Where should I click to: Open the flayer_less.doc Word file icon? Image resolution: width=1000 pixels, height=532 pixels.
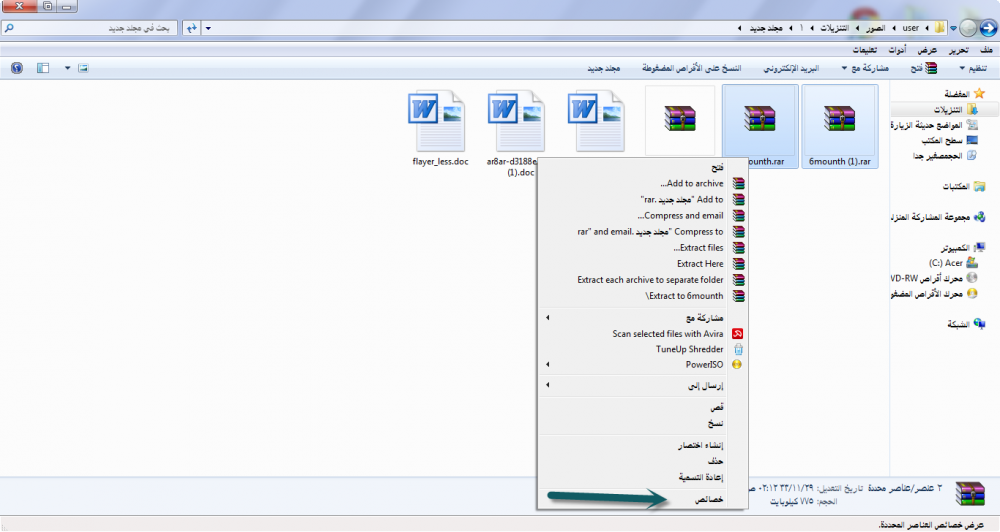tap(440, 120)
